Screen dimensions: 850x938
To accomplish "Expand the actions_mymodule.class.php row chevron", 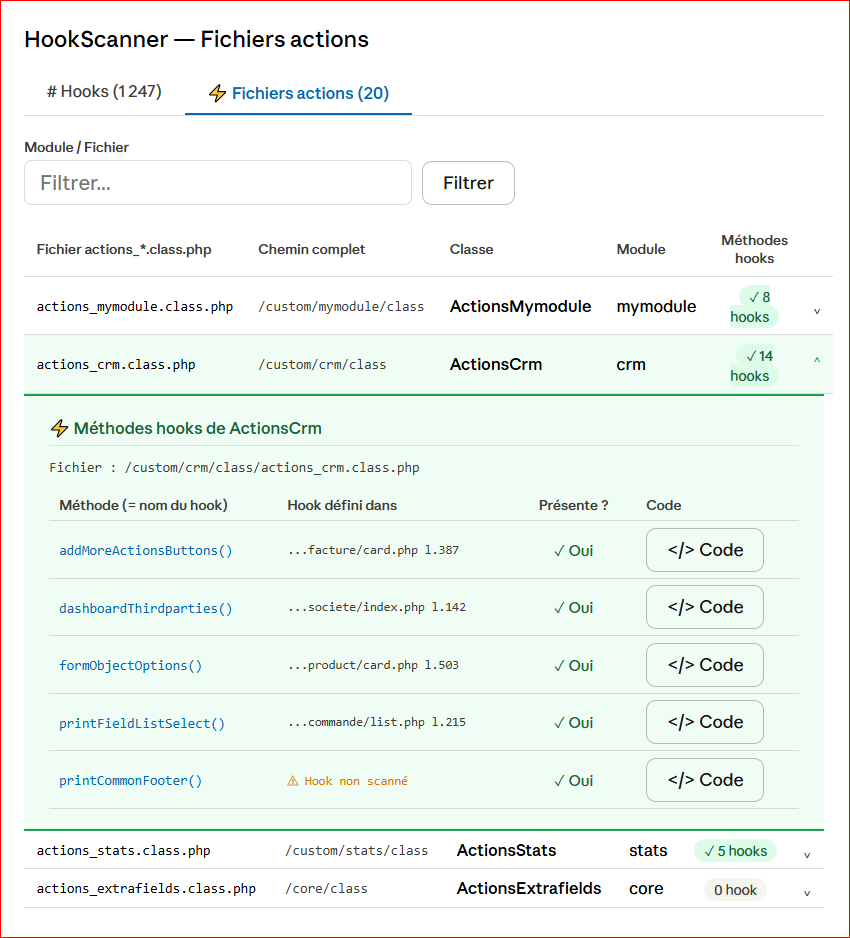I will pos(817,311).
